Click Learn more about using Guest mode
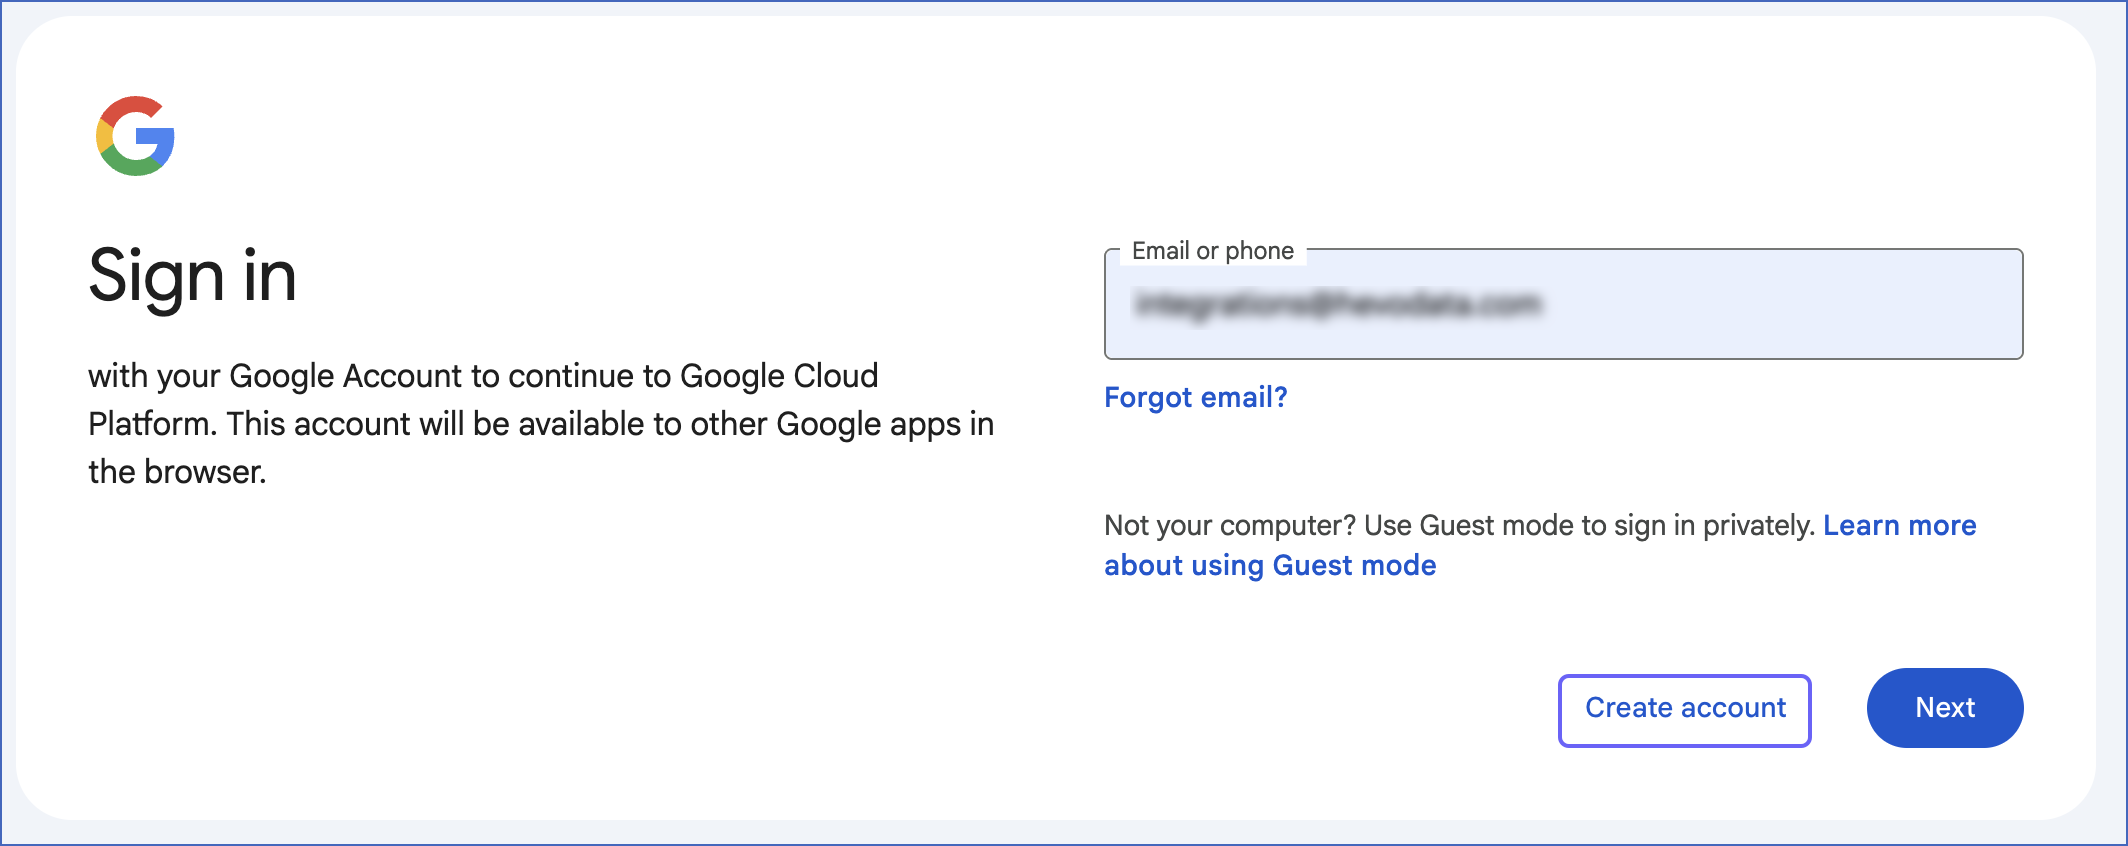2128x846 pixels. (1270, 565)
